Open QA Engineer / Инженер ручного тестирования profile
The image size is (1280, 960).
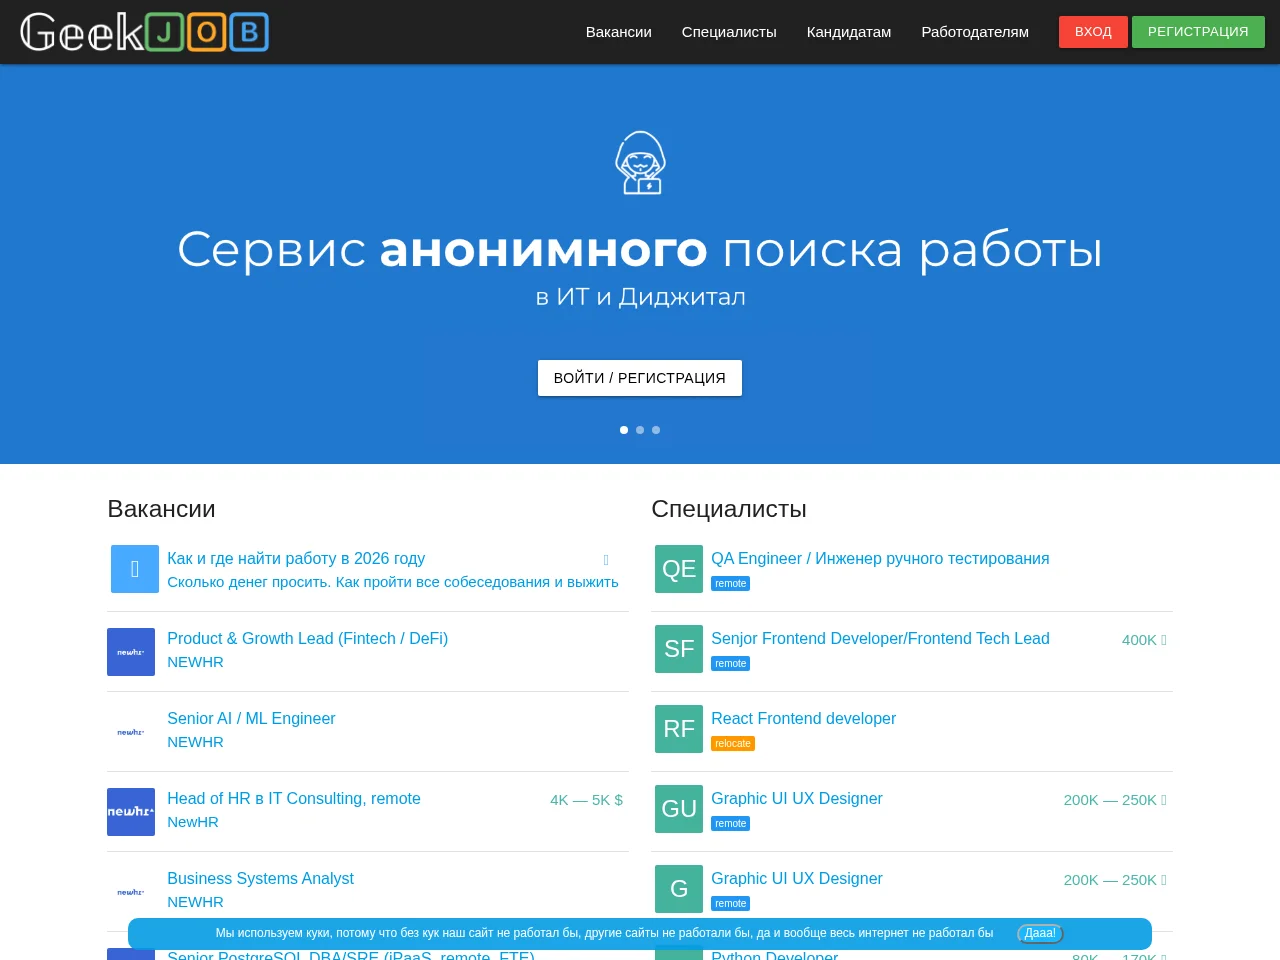(880, 558)
